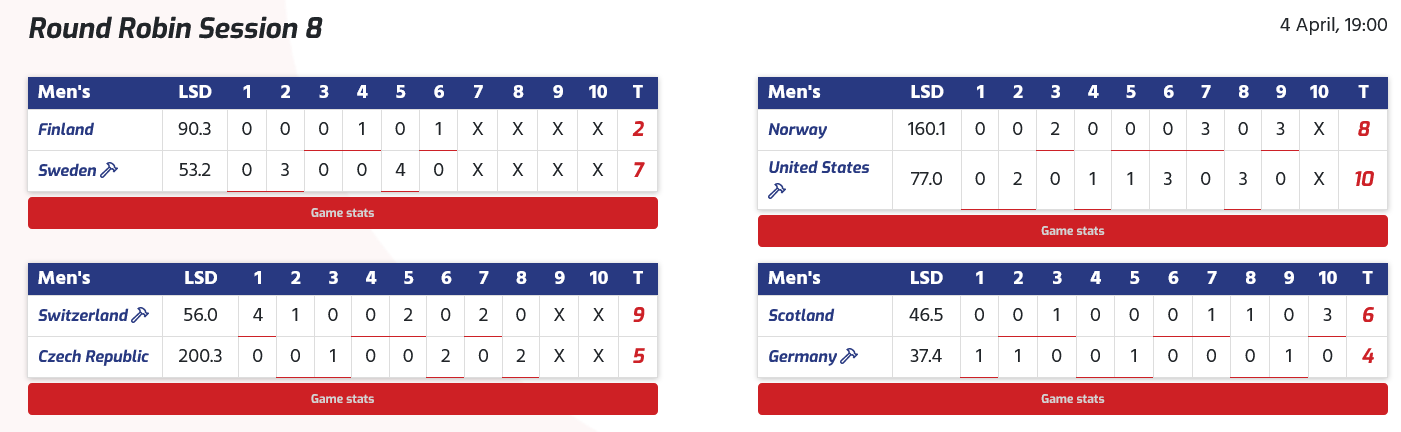Open Game stats for Norway vs United States

click(x=1072, y=231)
